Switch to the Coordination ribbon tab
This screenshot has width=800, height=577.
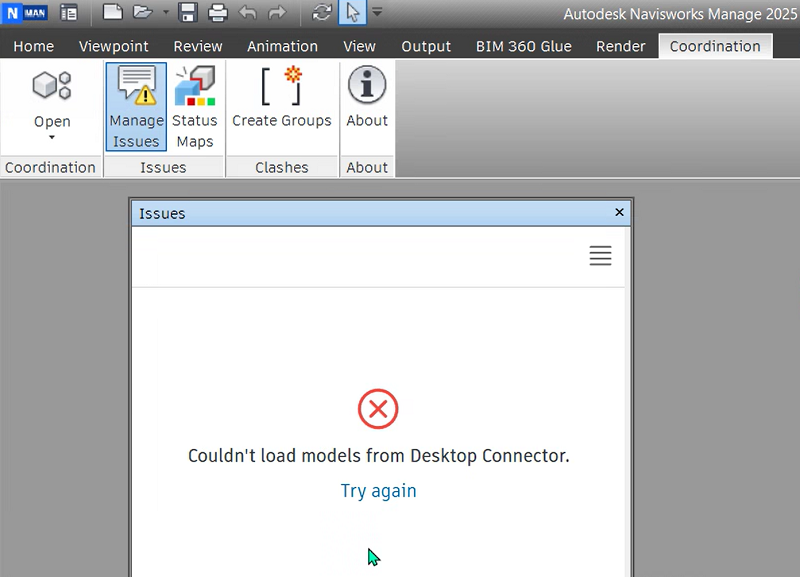715,46
